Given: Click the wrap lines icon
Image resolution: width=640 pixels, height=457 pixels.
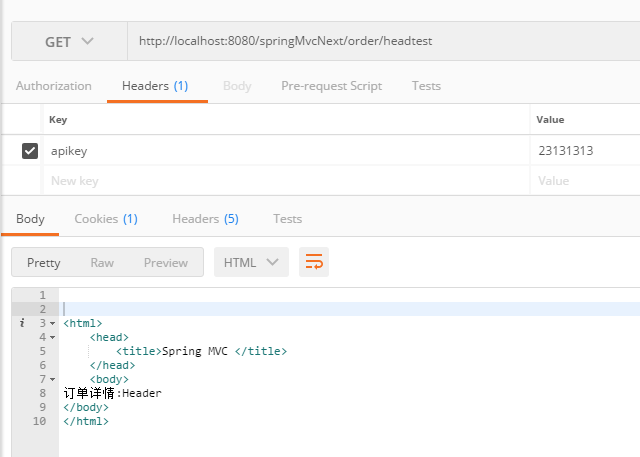Looking at the screenshot, I should point(314,262).
